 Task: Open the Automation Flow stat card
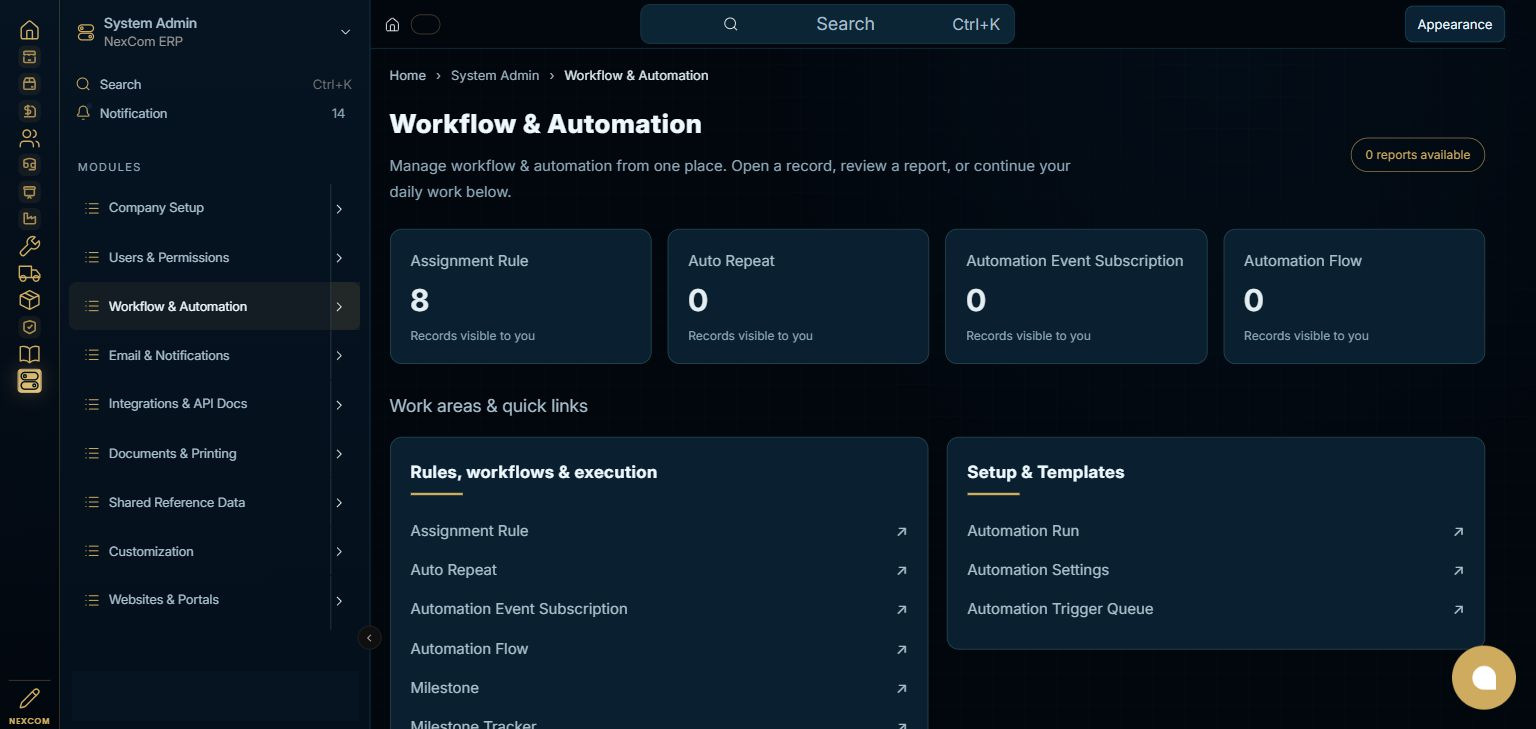pyautogui.click(x=1354, y=296)
